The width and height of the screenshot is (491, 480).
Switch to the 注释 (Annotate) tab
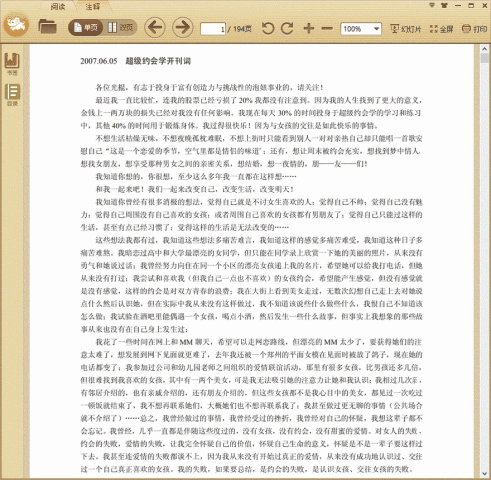93,7
